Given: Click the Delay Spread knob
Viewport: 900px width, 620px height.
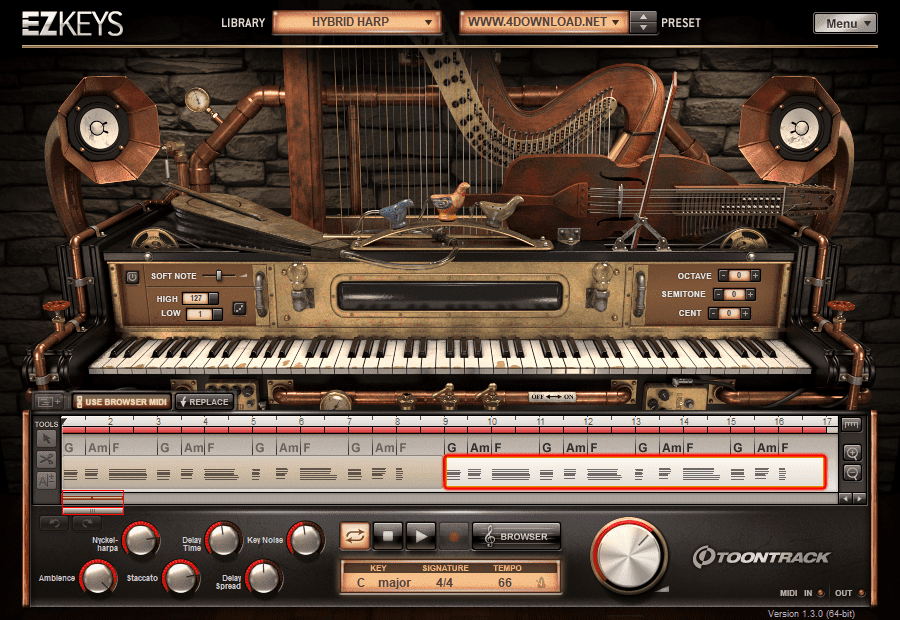Looking at the screenshot, I should point(263,578).
